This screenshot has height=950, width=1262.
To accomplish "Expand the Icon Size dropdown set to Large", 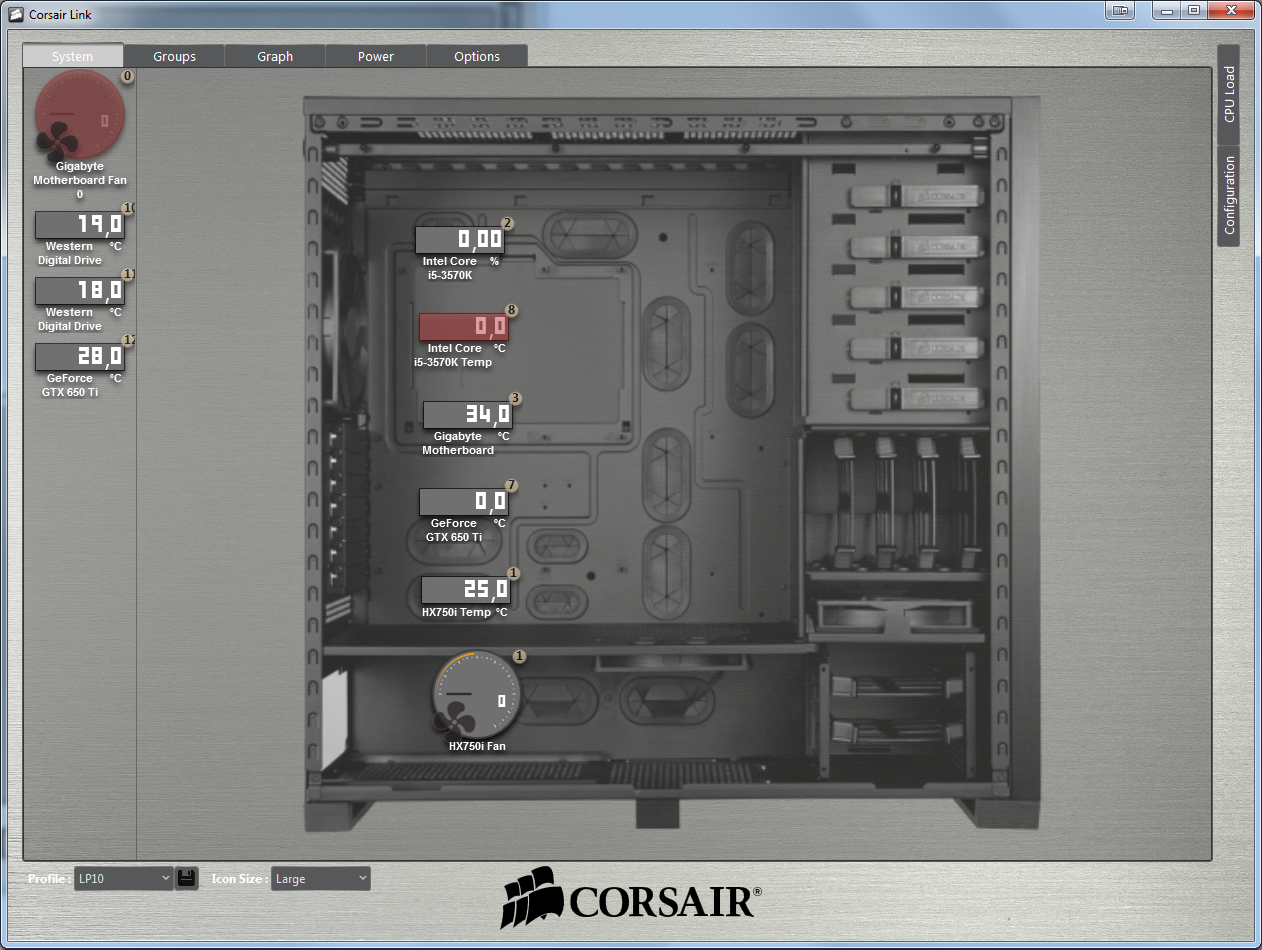I will pos(320,878).
